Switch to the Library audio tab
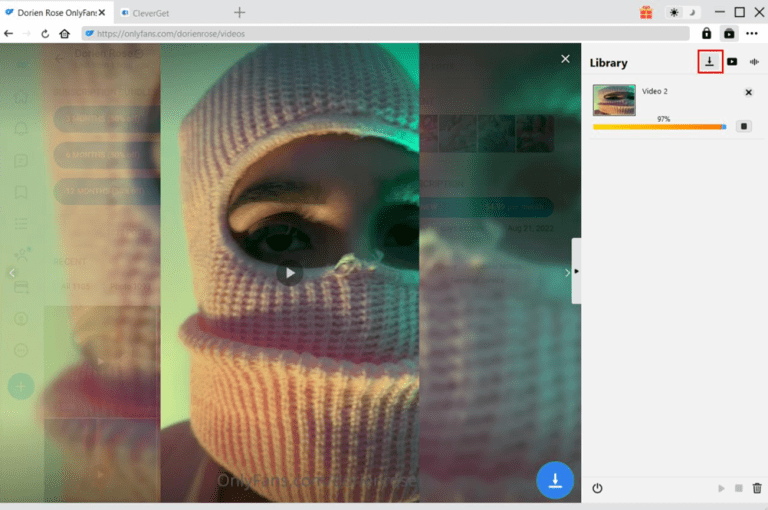 click(754, 62)
